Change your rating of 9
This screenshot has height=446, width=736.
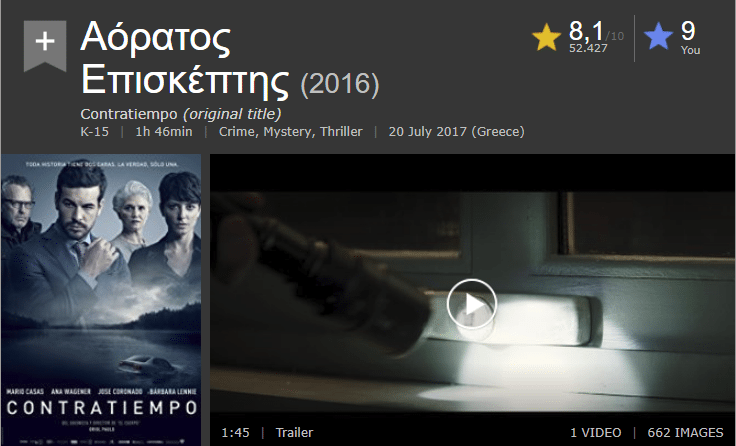pos(688,31)
